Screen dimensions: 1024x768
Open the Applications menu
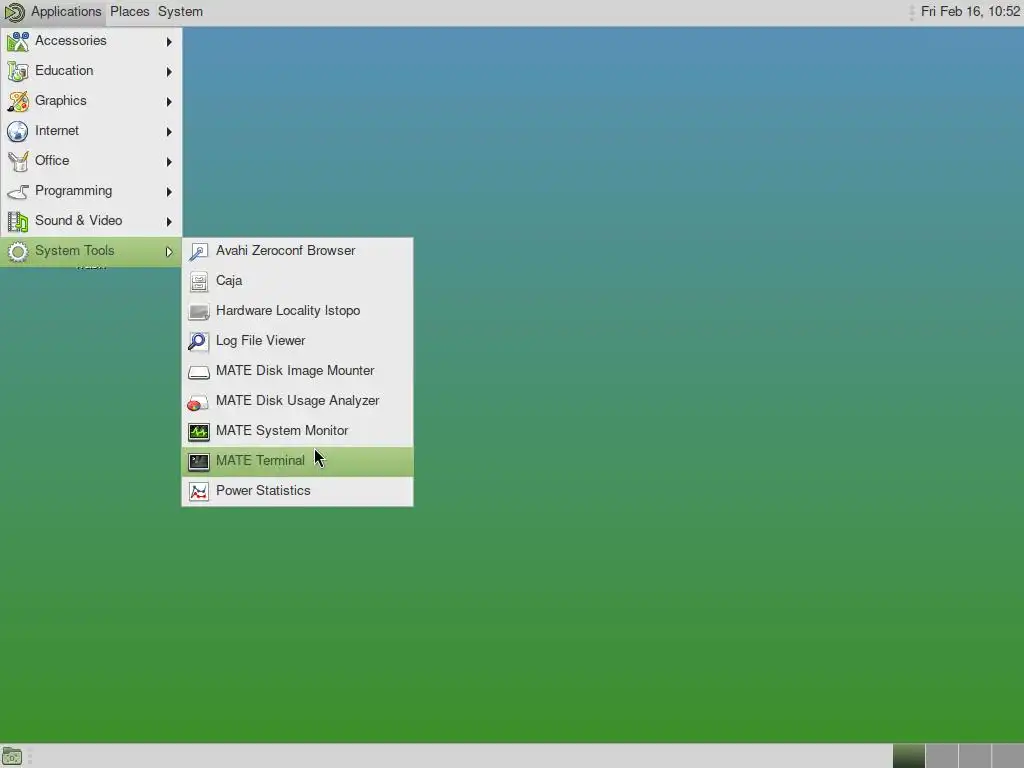tap(66, 12)
